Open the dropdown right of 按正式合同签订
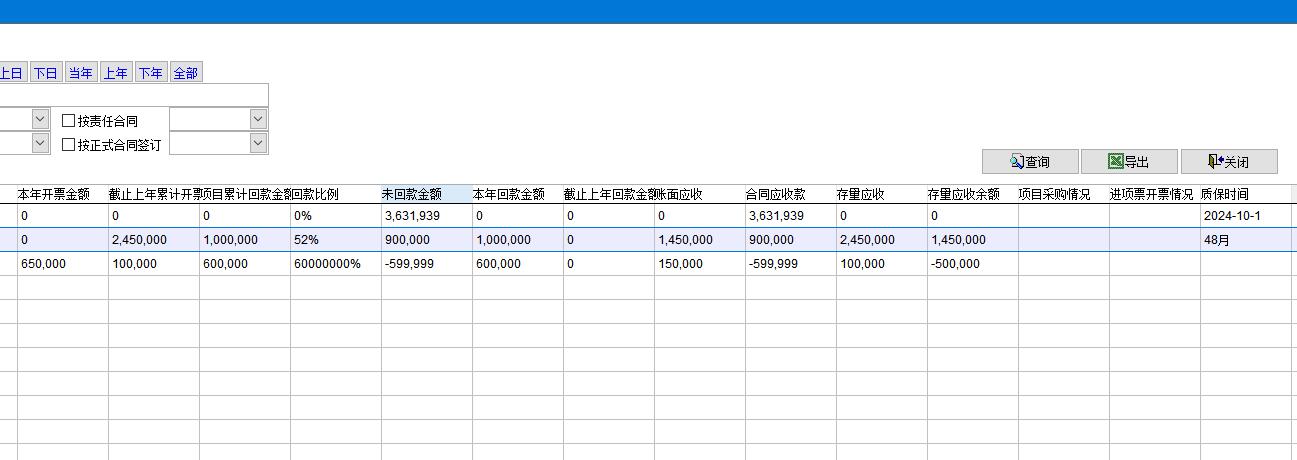The height and width of the screenshot is (460, 1297). 258,143
